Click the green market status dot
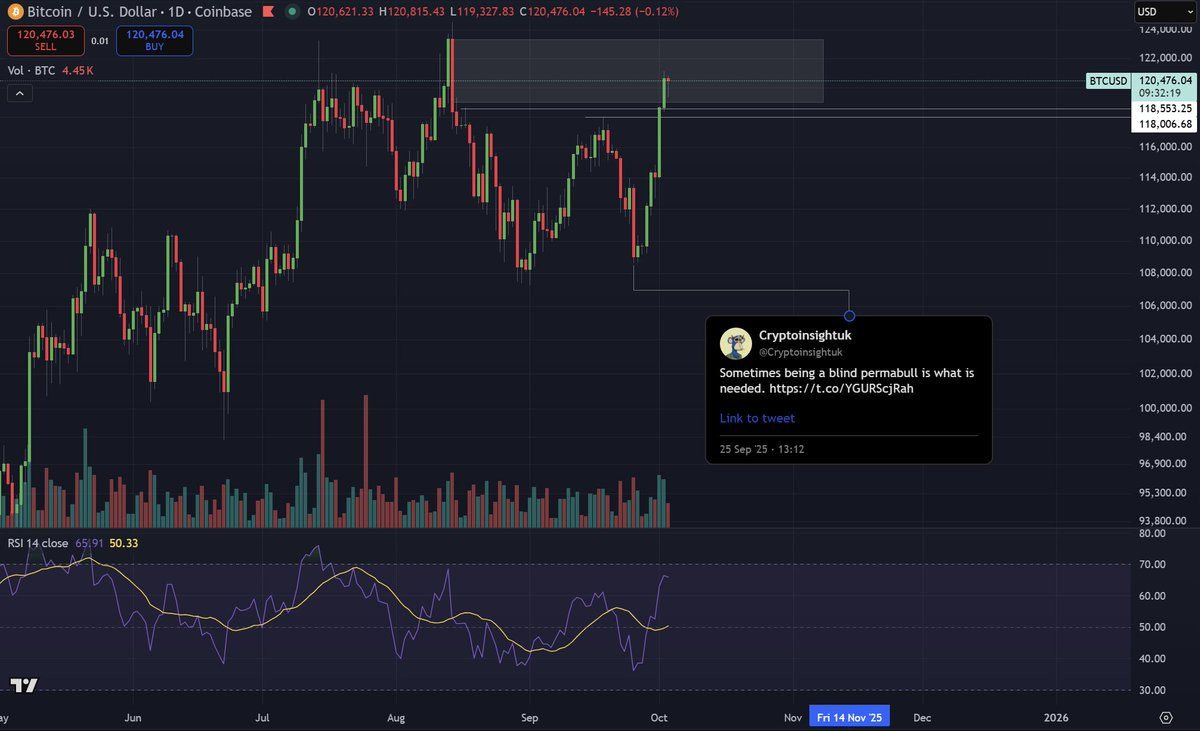The height and width of the screenshot is (731, 1200). pos(291,12)
